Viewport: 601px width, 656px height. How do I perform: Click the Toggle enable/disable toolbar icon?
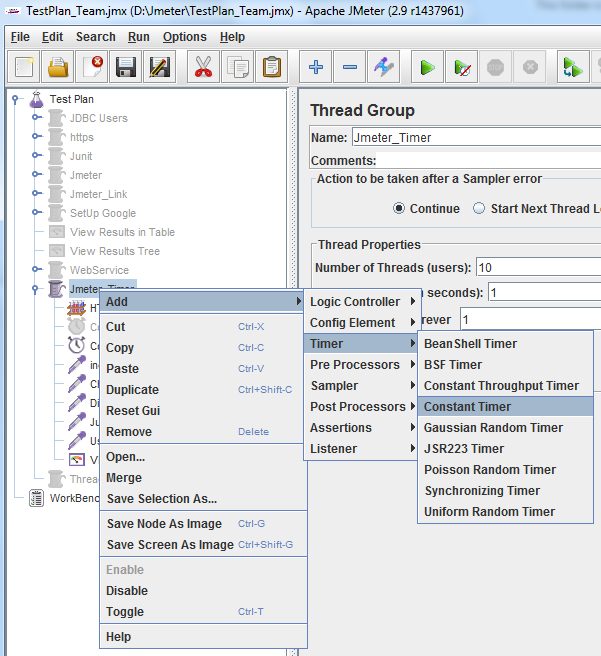click(x=384, y=67)
